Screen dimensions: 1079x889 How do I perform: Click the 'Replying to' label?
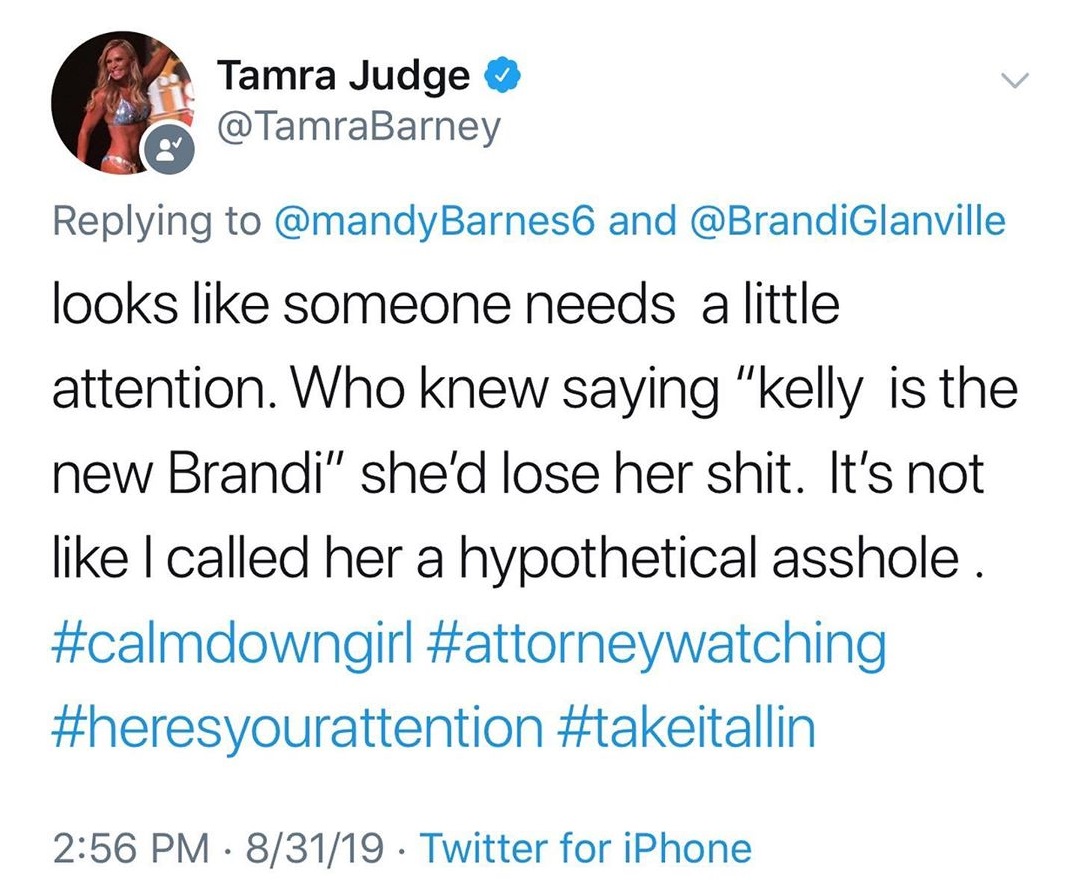(x=165, y=220)
